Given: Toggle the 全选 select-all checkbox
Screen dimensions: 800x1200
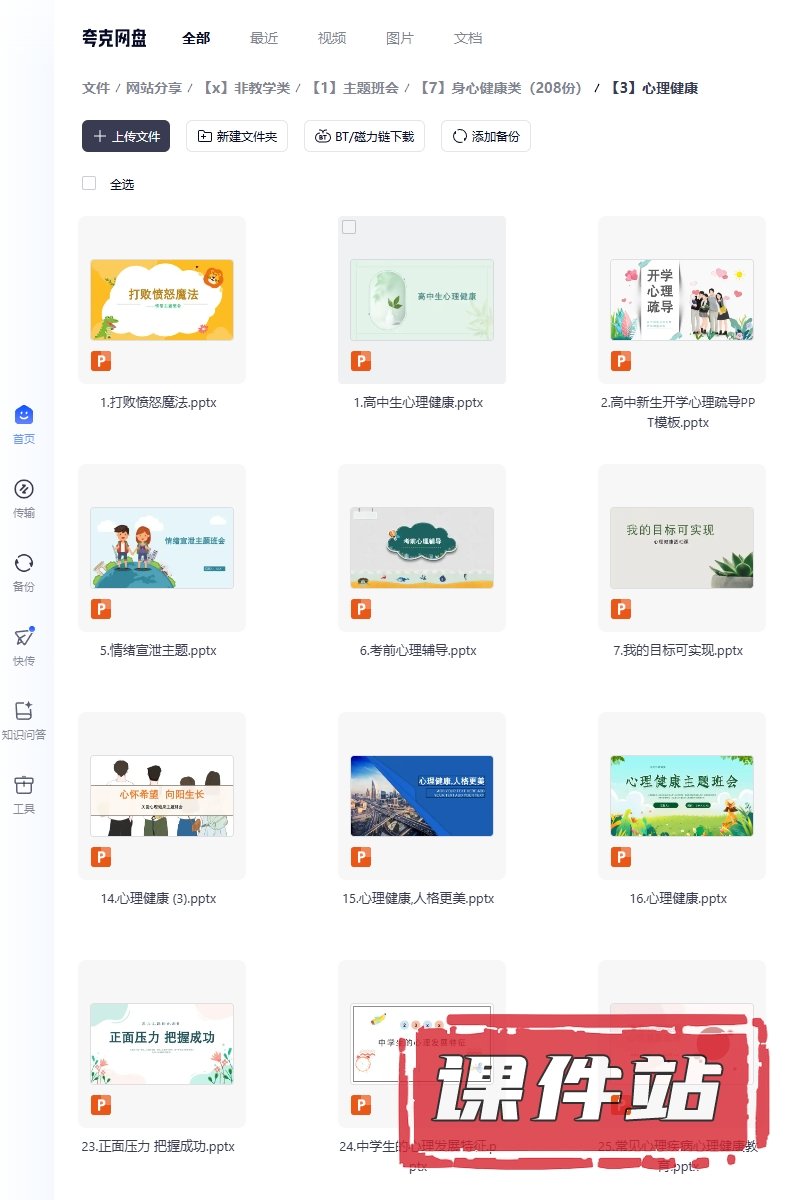Looking at the screenshot, I should tap(89, 184).
